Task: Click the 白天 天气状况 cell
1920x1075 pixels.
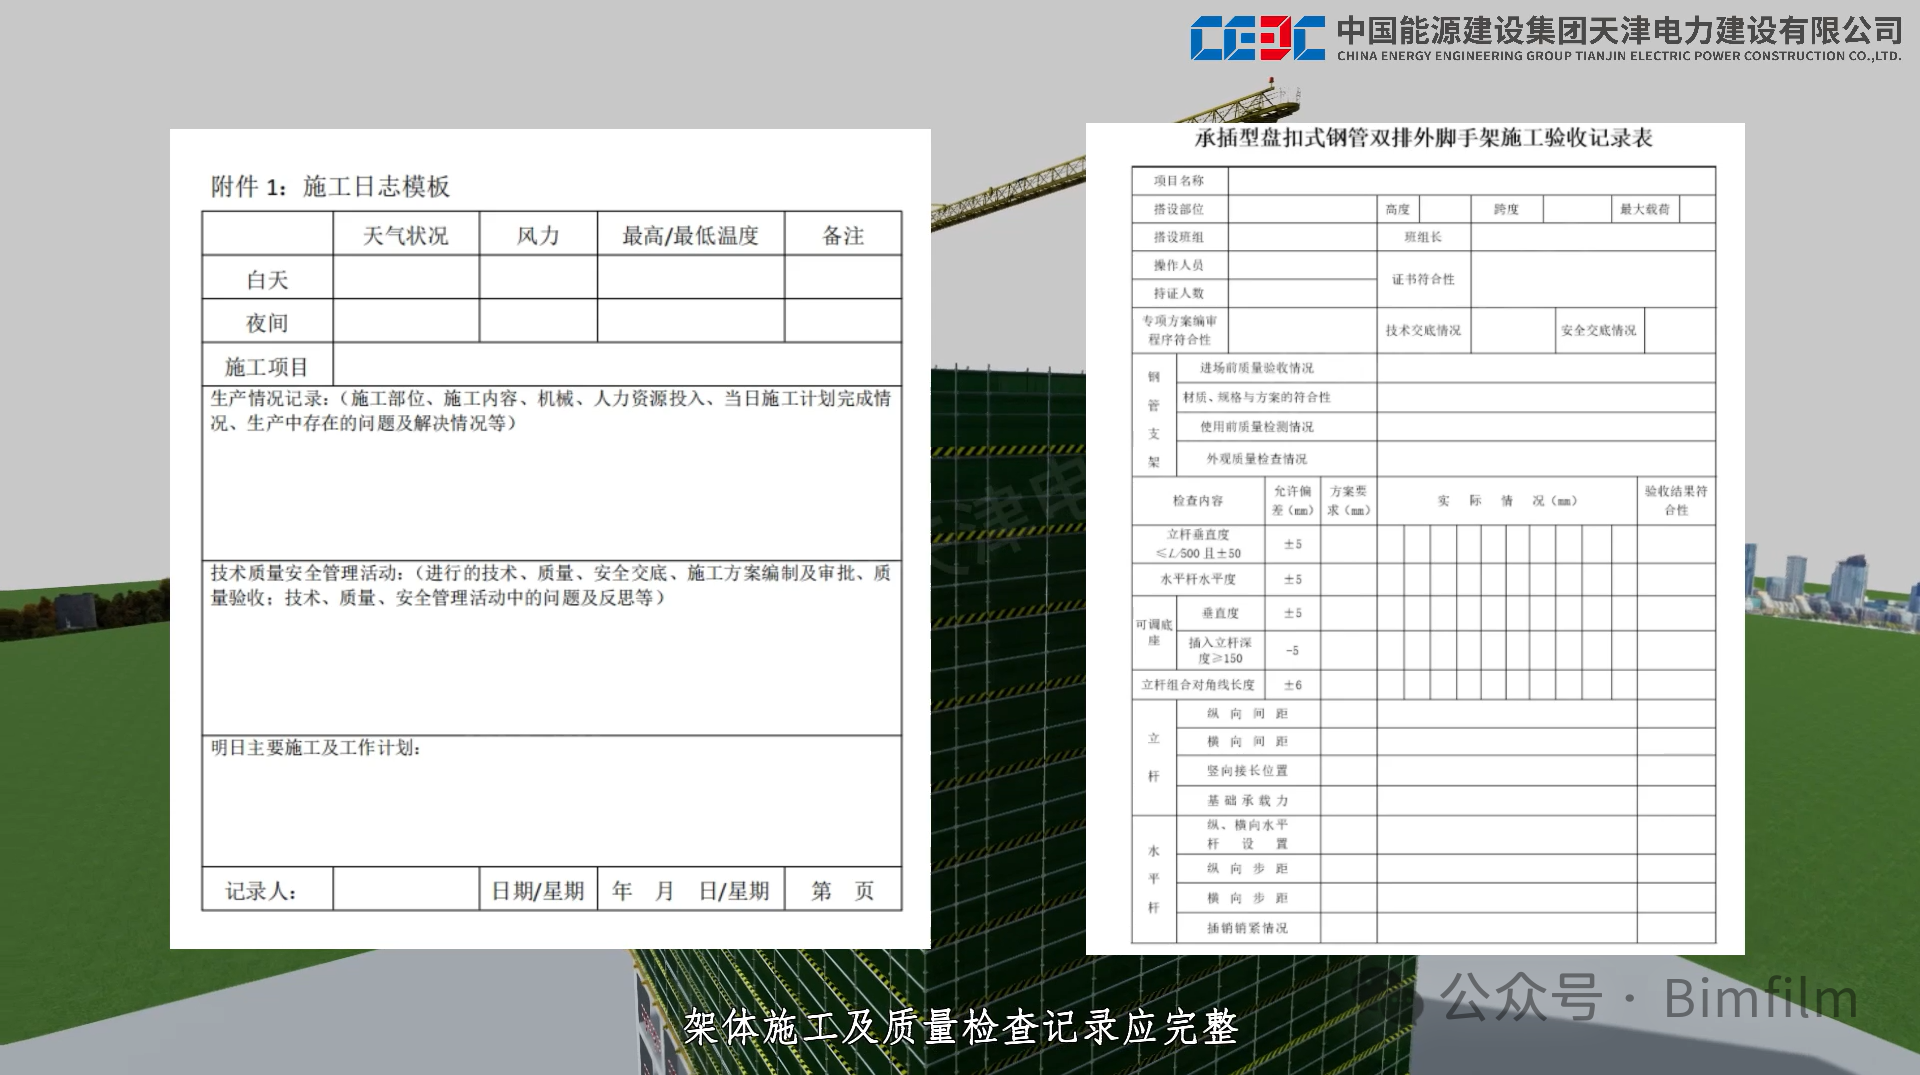Action: click(405, 278)
